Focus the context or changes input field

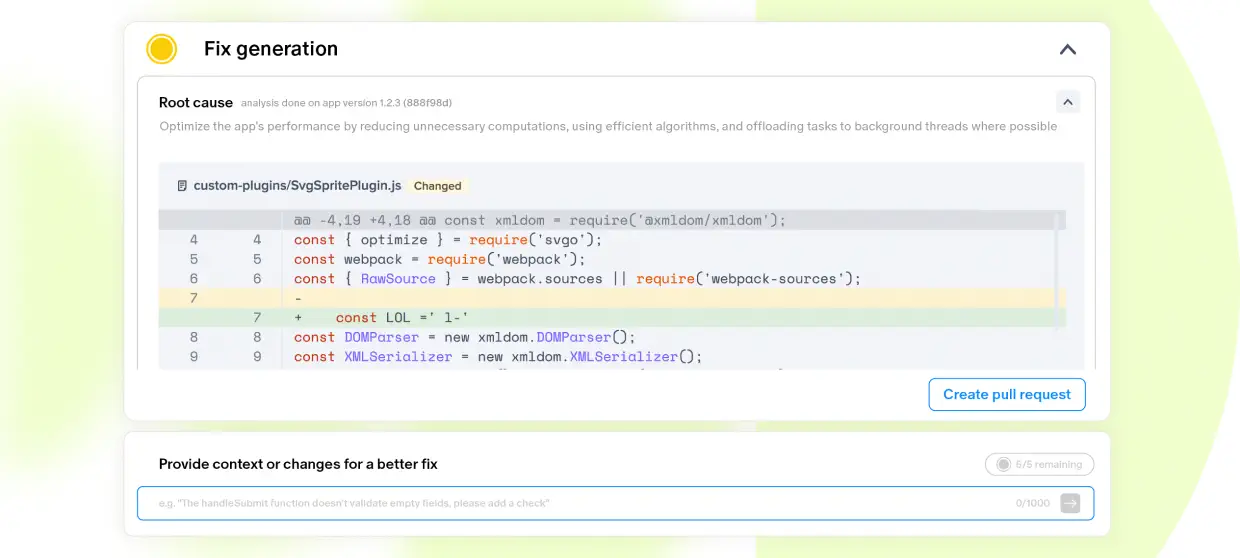click(615, 503)
